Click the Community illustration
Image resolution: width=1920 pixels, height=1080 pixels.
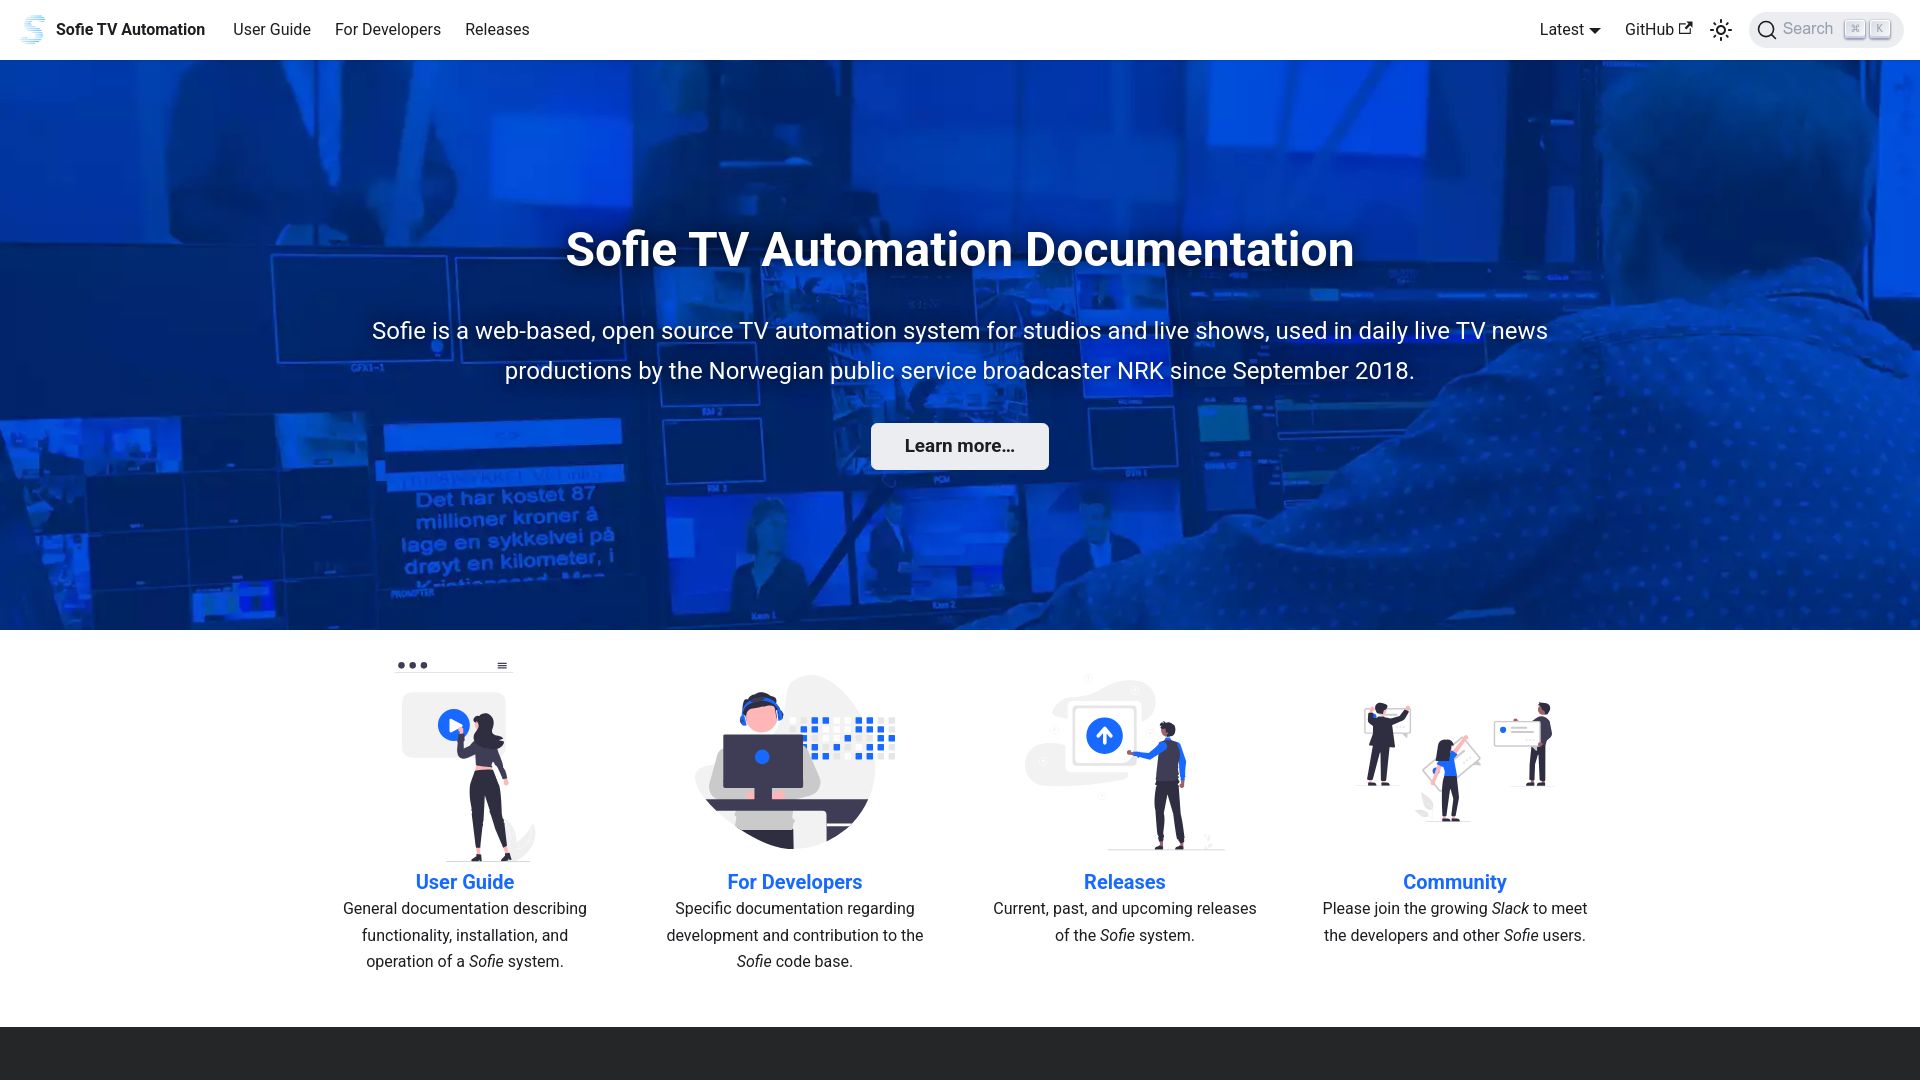[x=1455, y=762]
